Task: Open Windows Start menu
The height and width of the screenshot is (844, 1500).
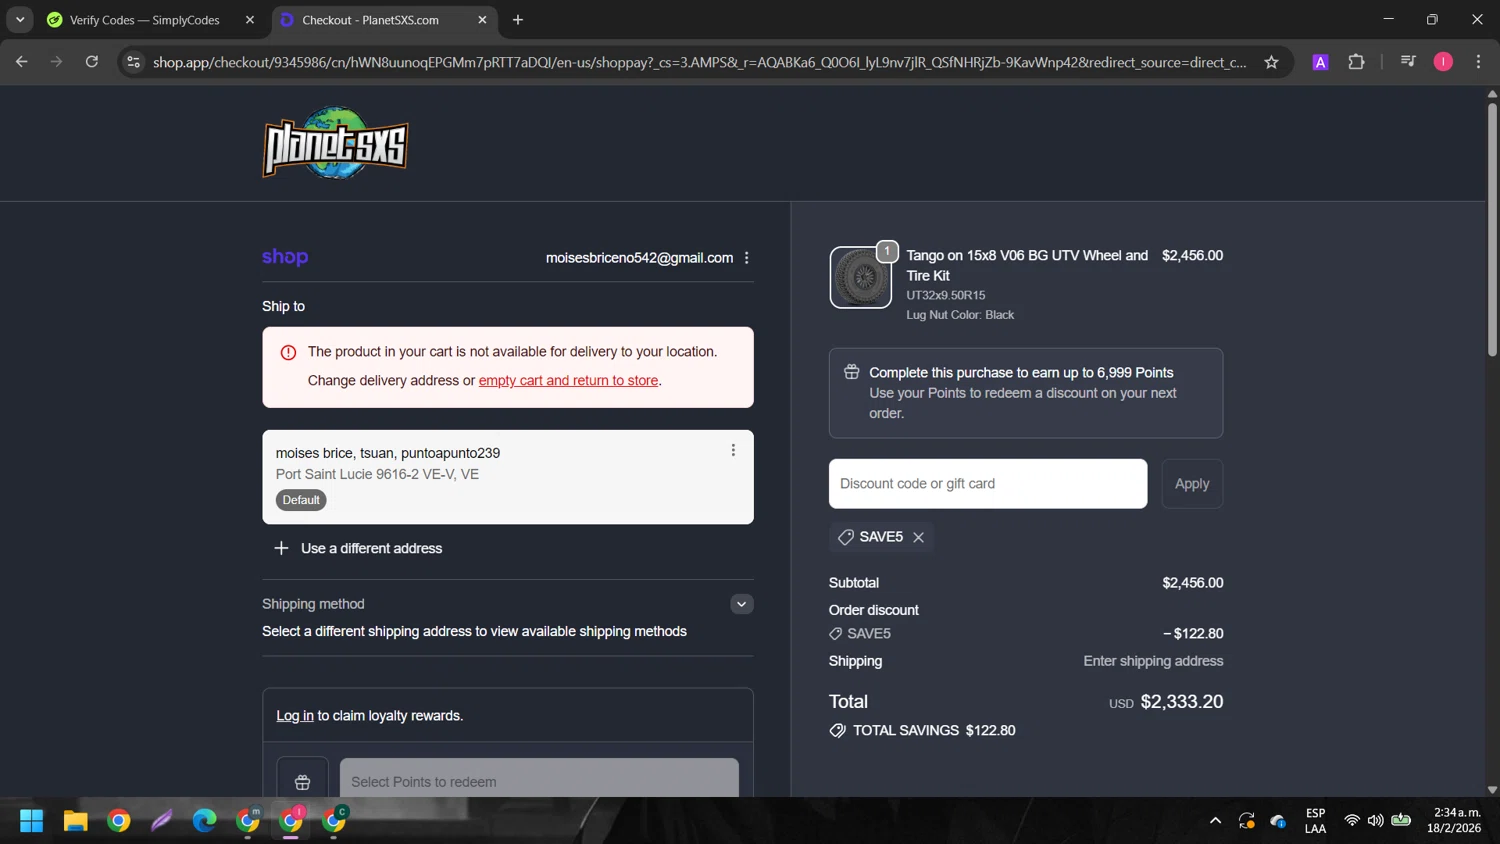Action: [x=31, y=821]
